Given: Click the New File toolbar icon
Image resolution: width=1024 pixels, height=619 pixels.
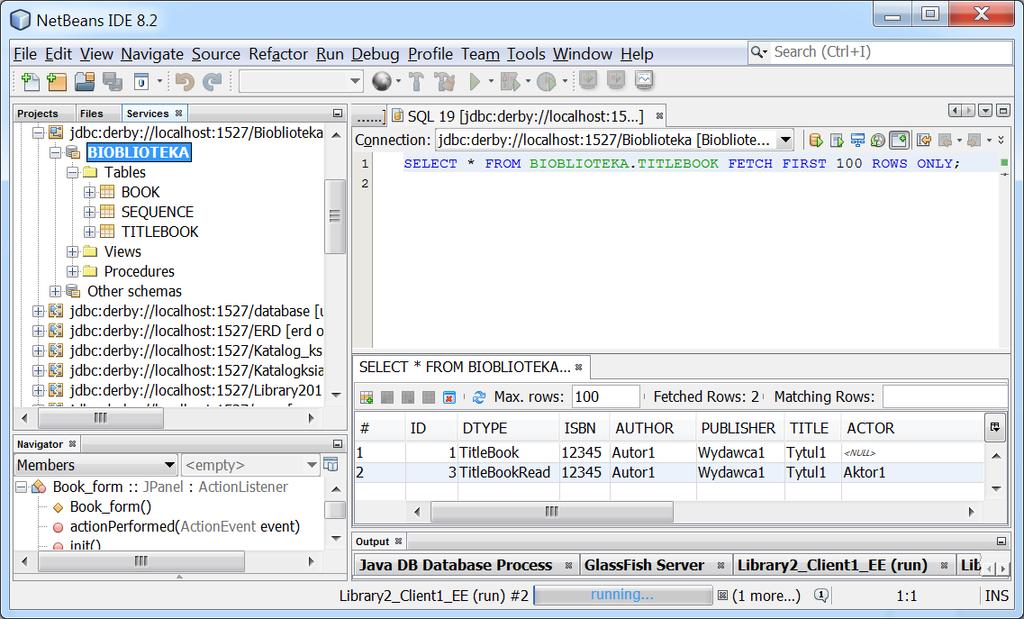Looking at the screenshot, I should (30, 82).
